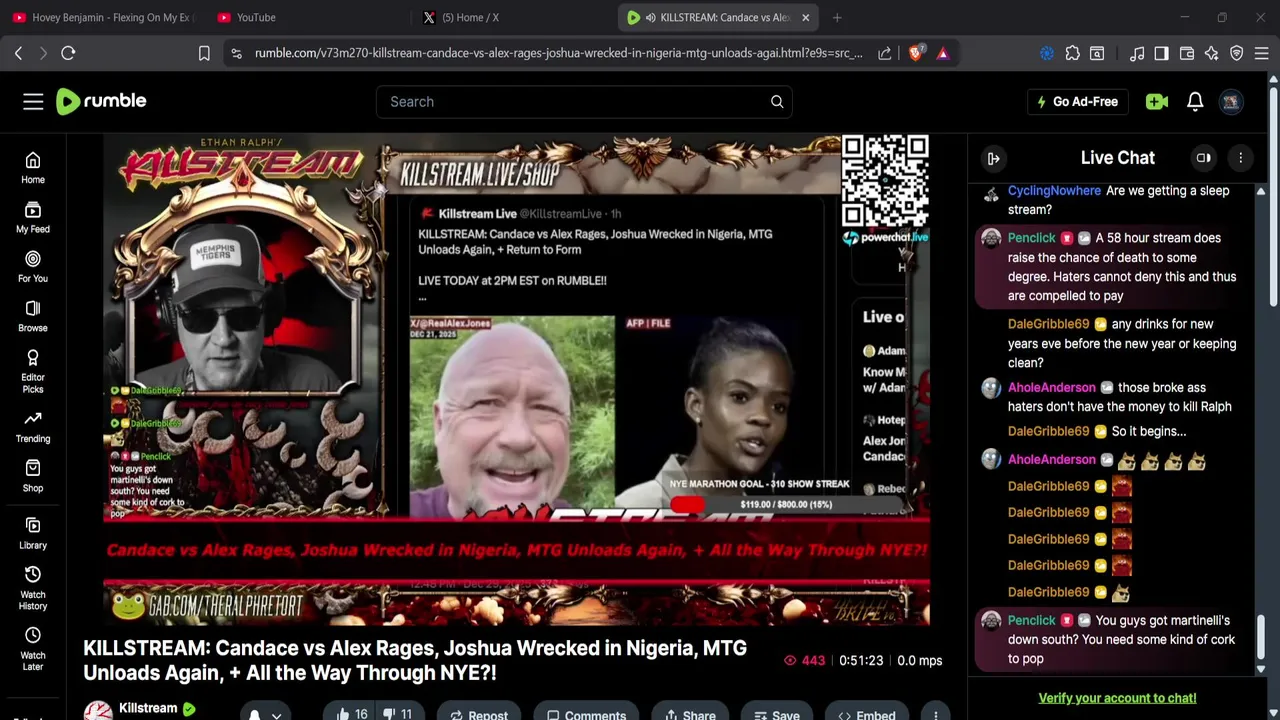Screen dimensions: 1280x720
Task: Click the green go-live camera icon
Action: click(x=1157, y=101)
